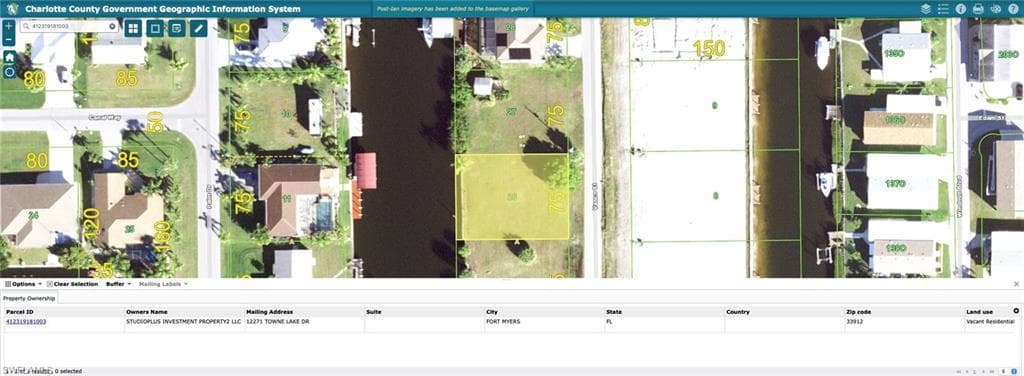Screen dimensions: 1024x376
Task: Click the search magnifier icon
Action: pos(26,26)
